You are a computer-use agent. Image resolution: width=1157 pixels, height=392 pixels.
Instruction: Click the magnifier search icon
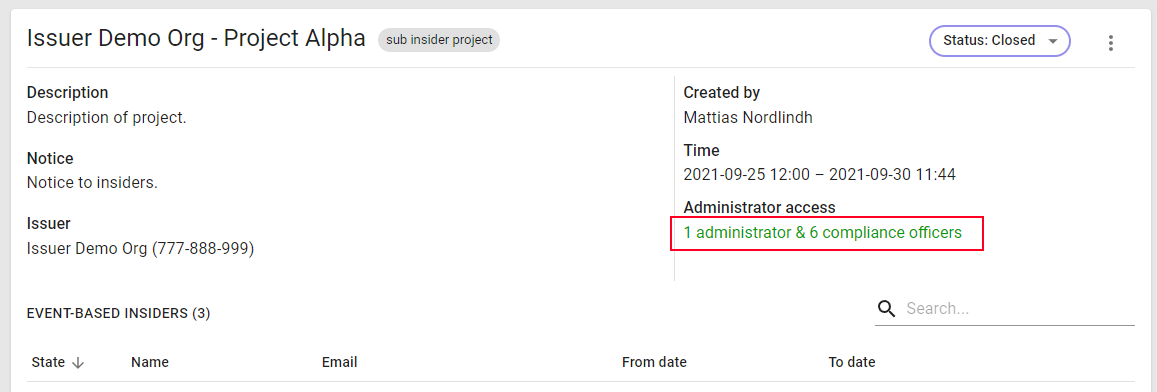click(886, 309)
